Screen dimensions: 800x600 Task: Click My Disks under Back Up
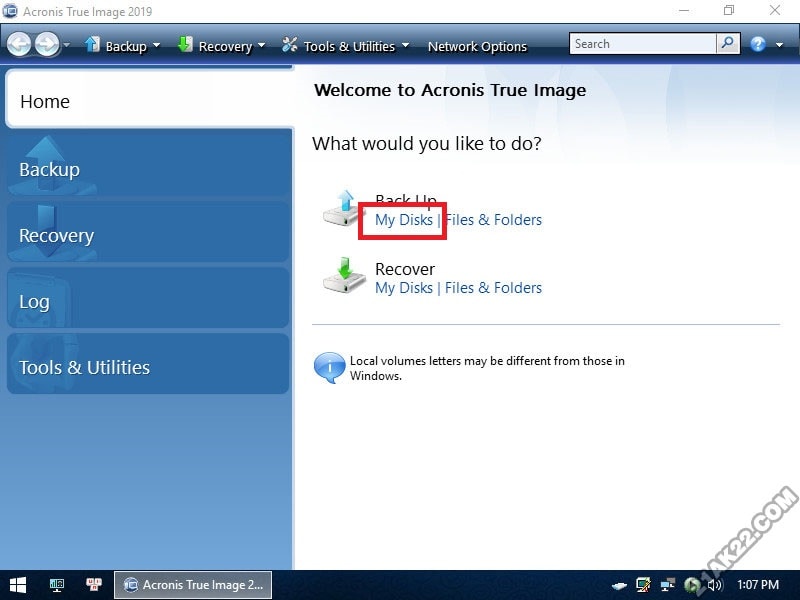point(404,220)
